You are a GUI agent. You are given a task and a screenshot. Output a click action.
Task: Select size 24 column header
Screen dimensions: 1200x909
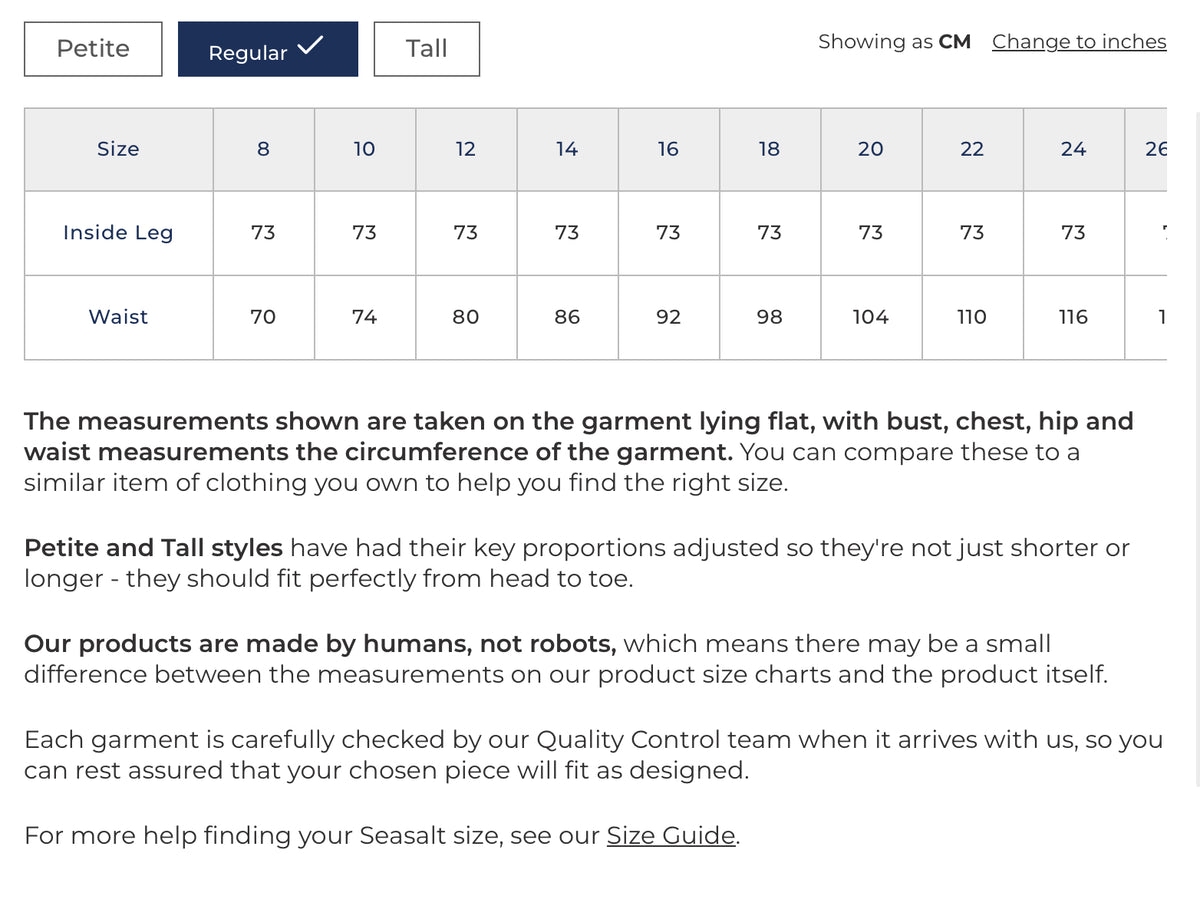tap(1073, 149)
